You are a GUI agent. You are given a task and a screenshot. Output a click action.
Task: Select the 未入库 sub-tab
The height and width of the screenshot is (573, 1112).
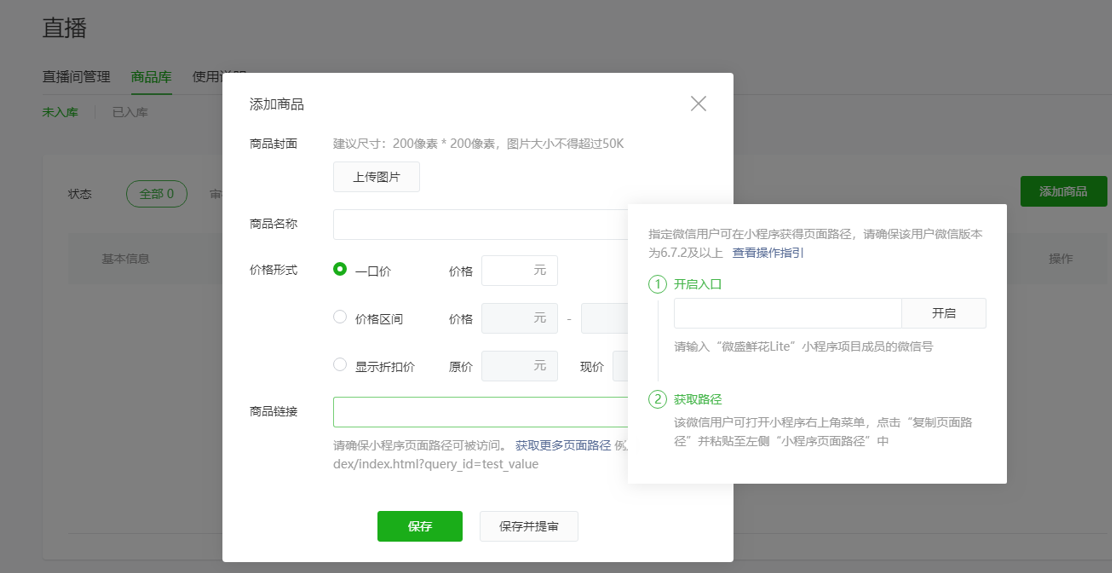pyautogui.click(x=60, y=112)
